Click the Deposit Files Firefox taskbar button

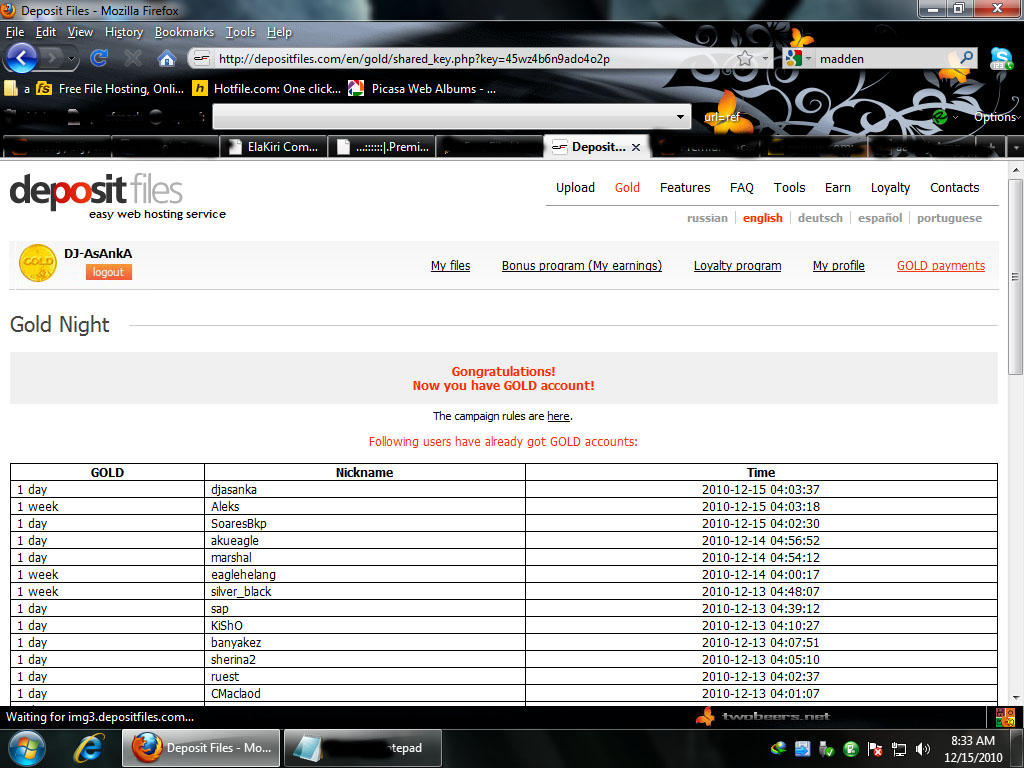coord(201,748)
